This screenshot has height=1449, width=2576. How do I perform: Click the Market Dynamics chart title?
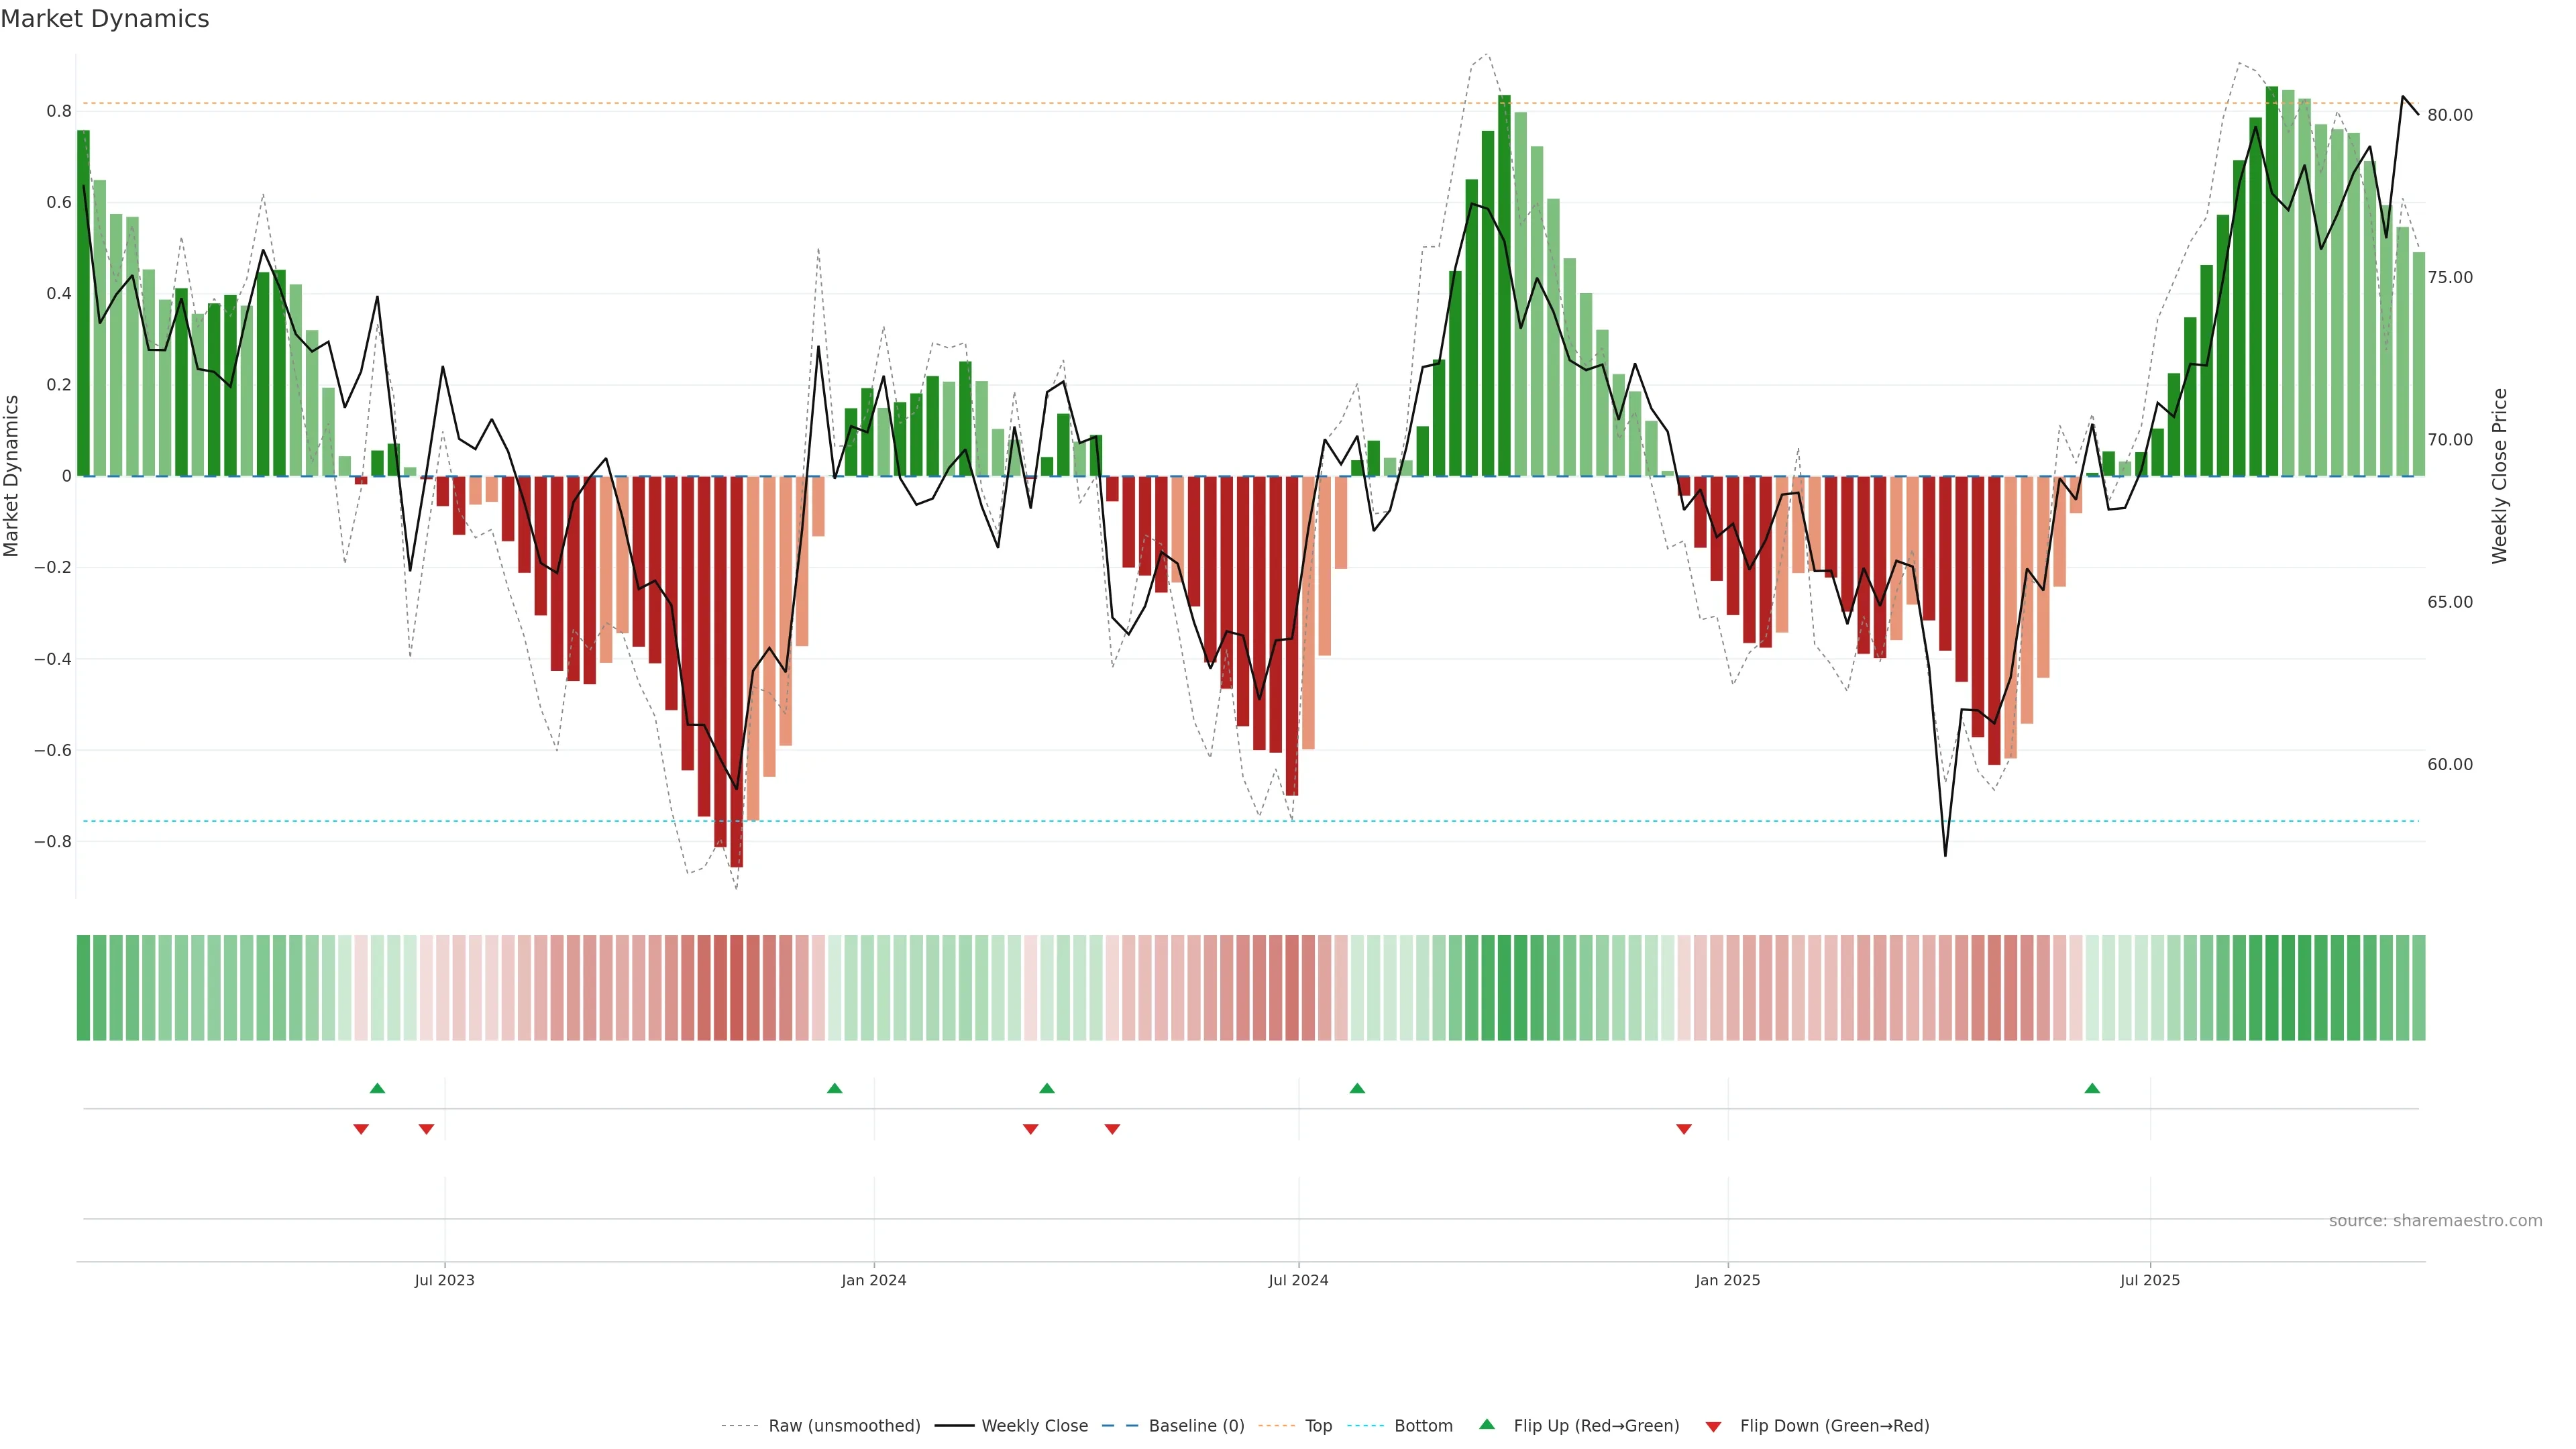pyautogui.click(x=105, y=19)
